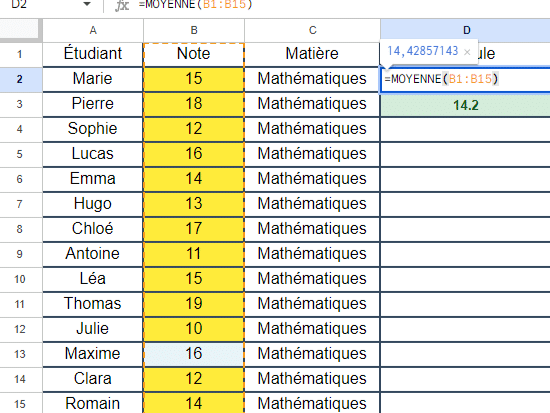
Task: Select column C header
Action: click(312, 31)
